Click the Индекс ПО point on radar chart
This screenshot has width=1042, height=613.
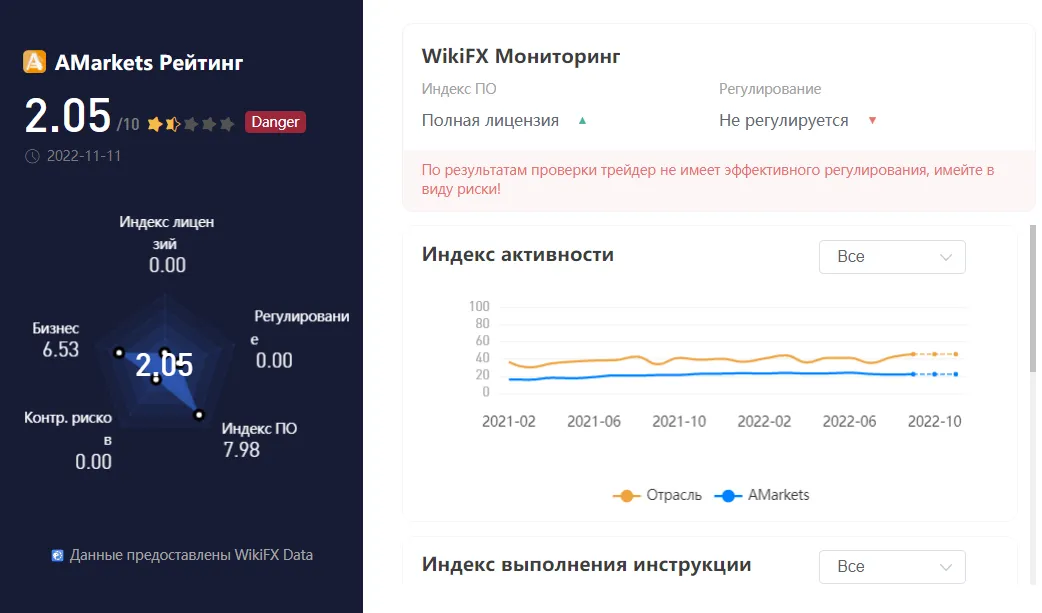199,415
